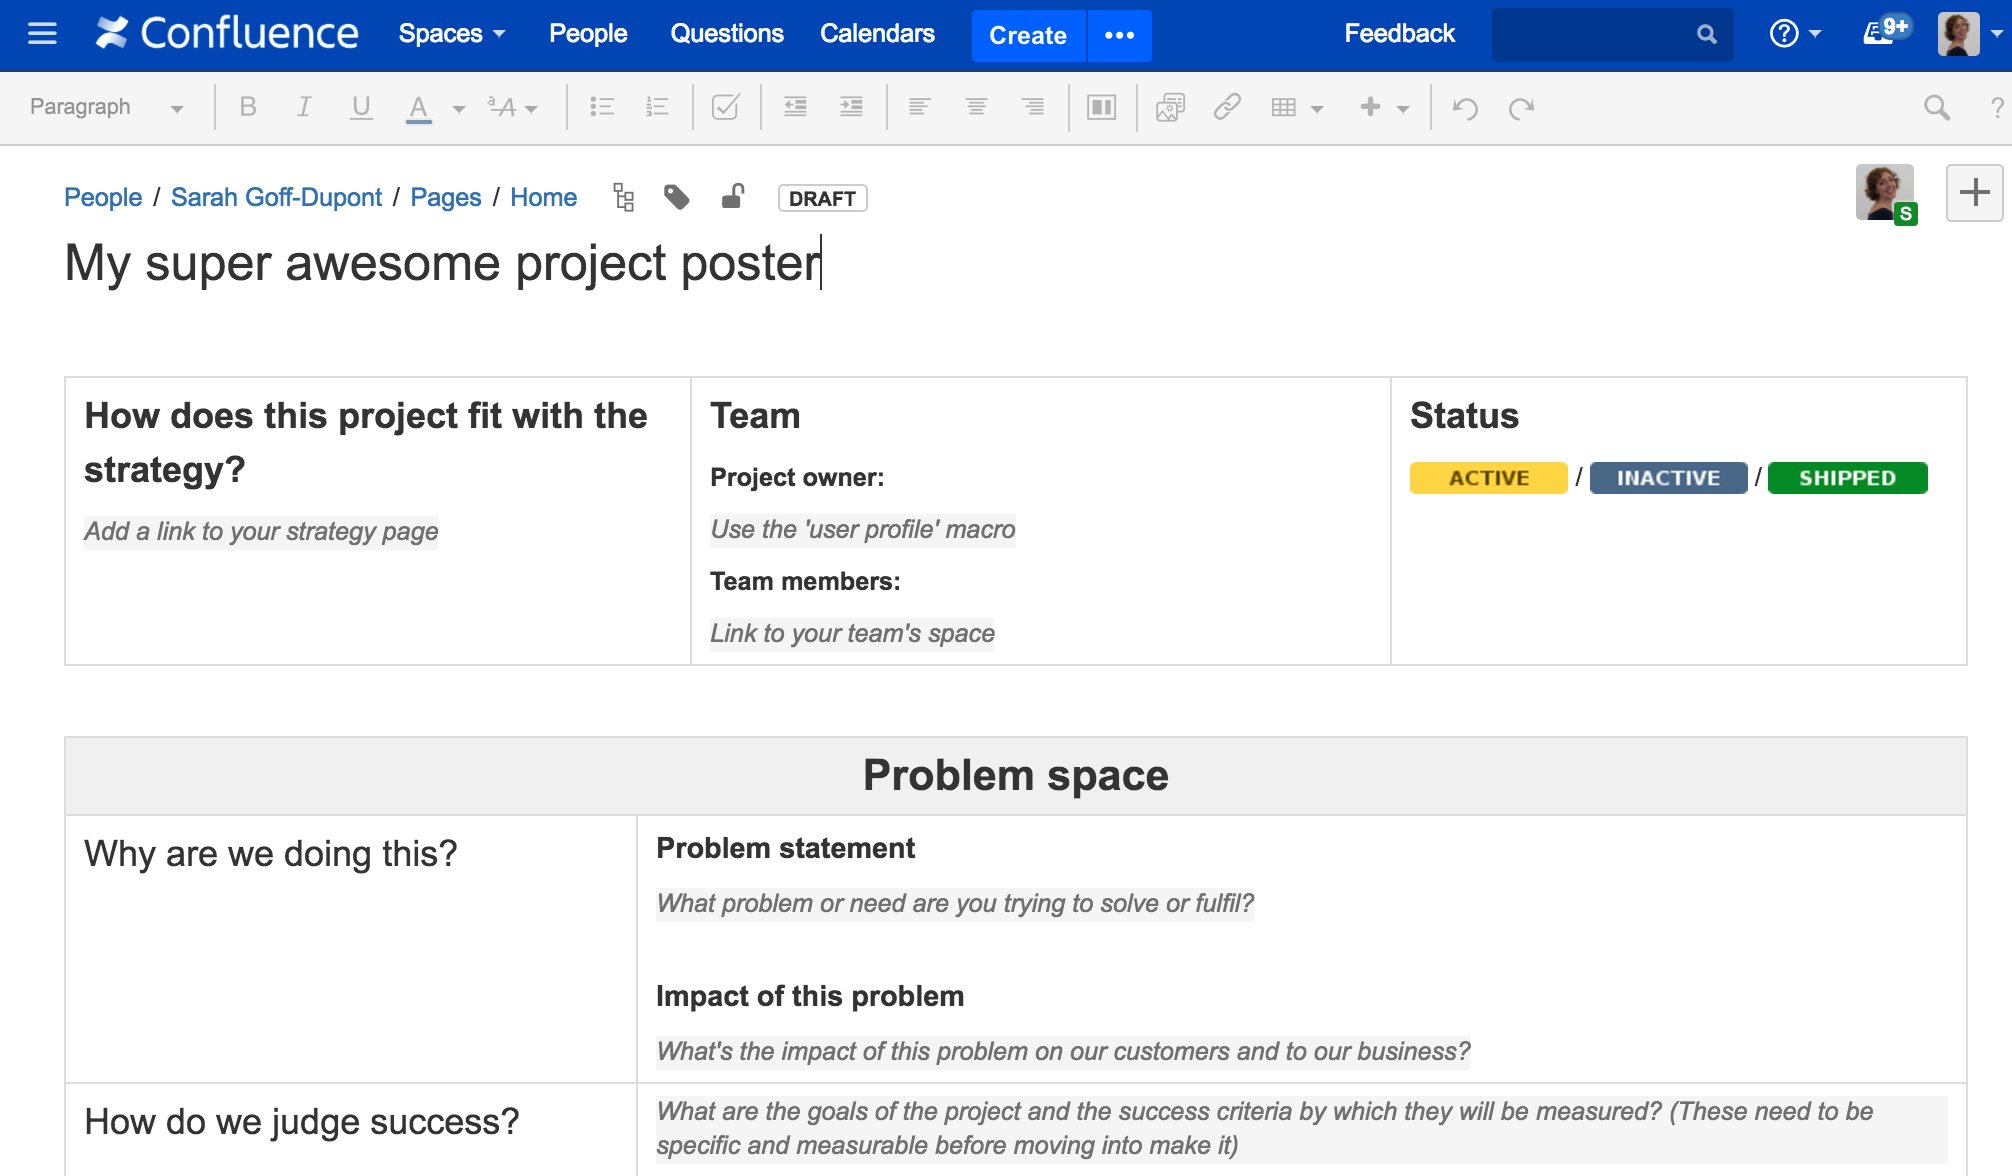Toggle bold formatting
The image size is (2012, 1176).
coord(248,107)
